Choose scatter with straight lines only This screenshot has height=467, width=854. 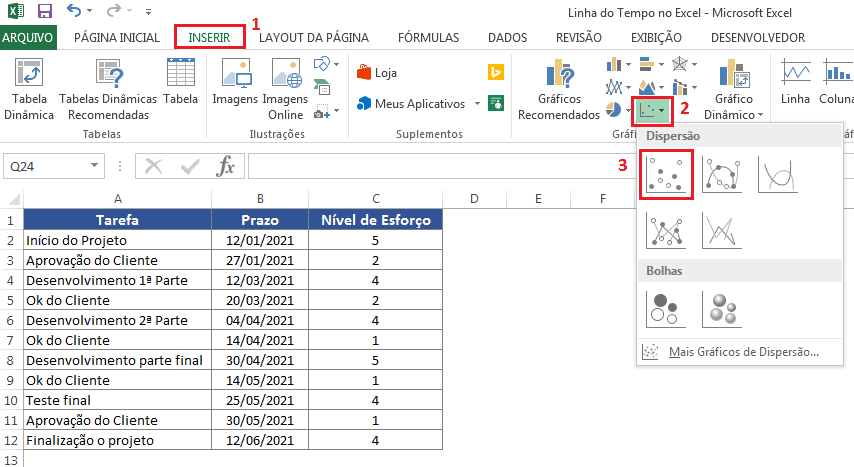point(721,229)
